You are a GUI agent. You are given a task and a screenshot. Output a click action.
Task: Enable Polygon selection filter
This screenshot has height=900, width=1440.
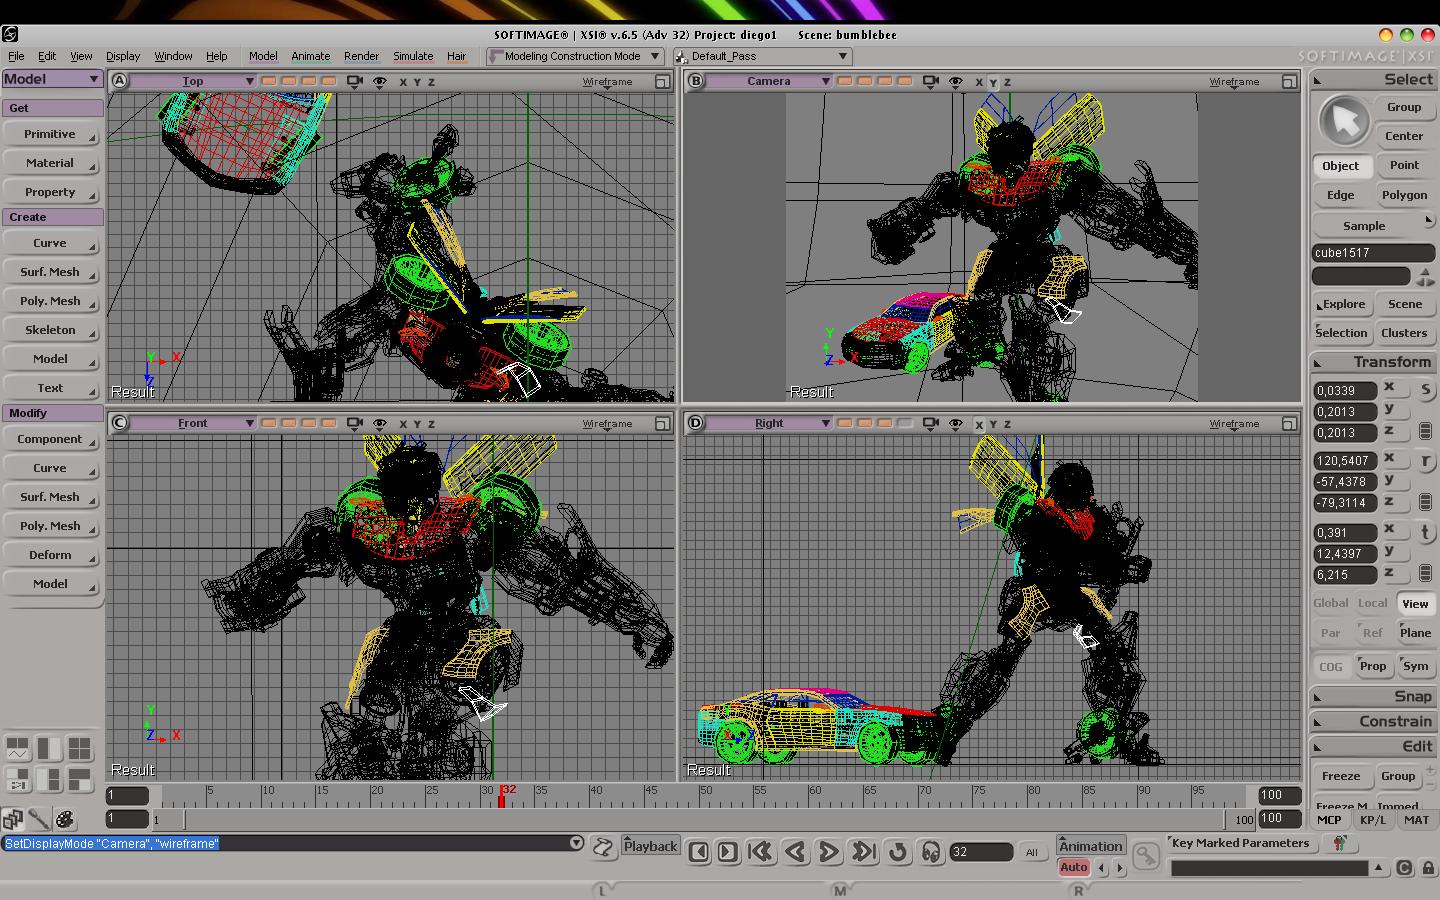point(1404,195)
